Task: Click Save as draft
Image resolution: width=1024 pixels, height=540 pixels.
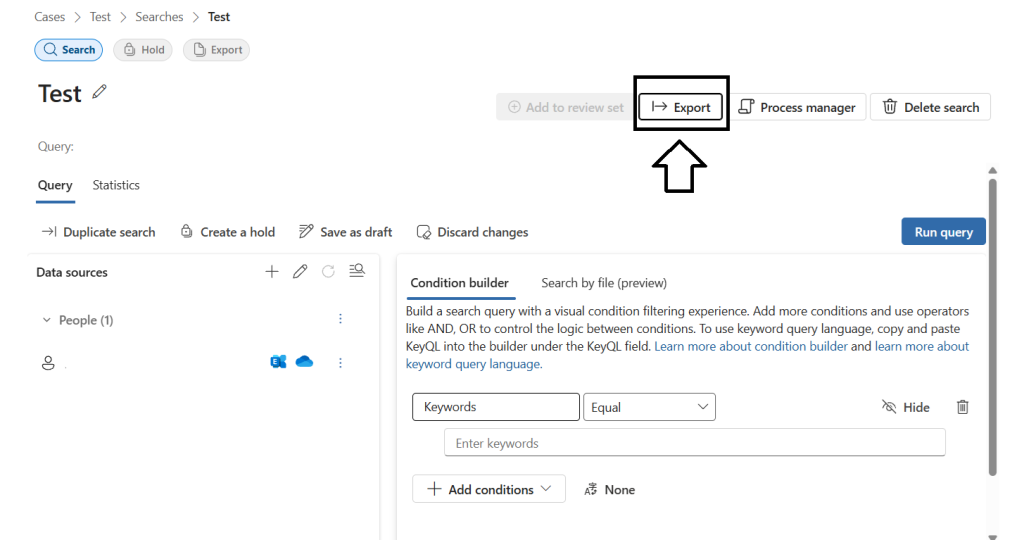Action: [x=345, y=232]
